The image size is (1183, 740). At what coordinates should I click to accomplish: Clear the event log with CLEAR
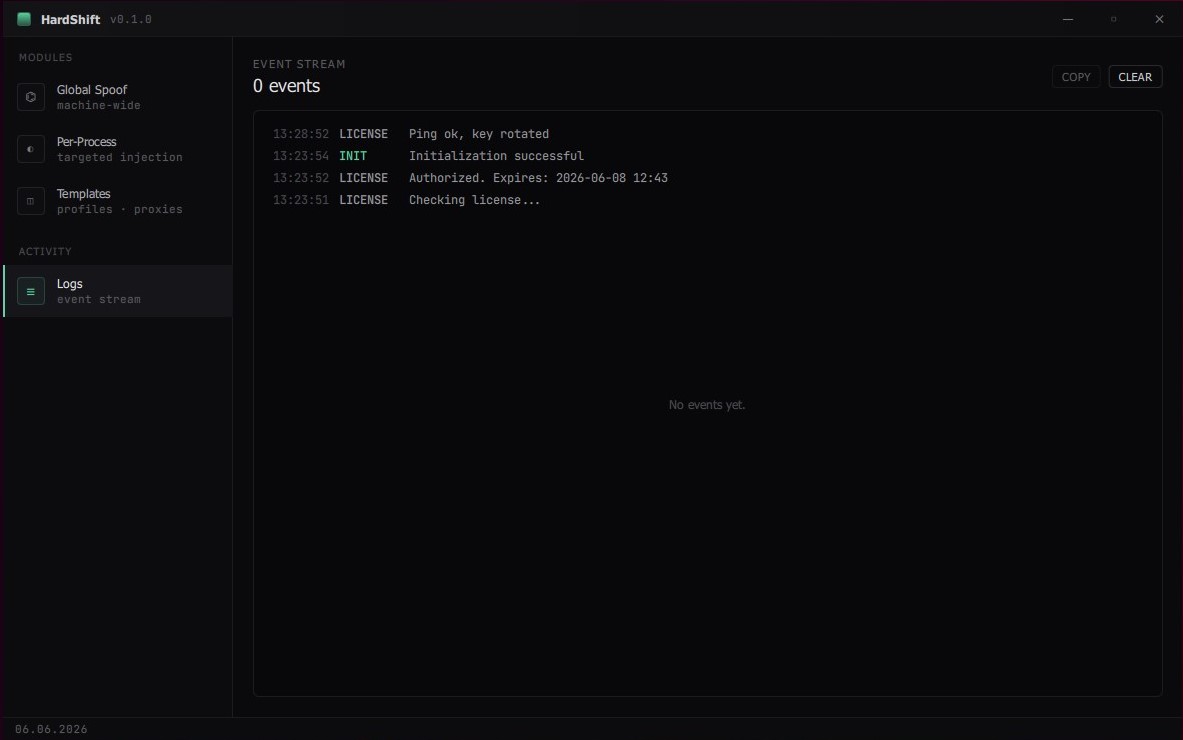coord(1135,77)
